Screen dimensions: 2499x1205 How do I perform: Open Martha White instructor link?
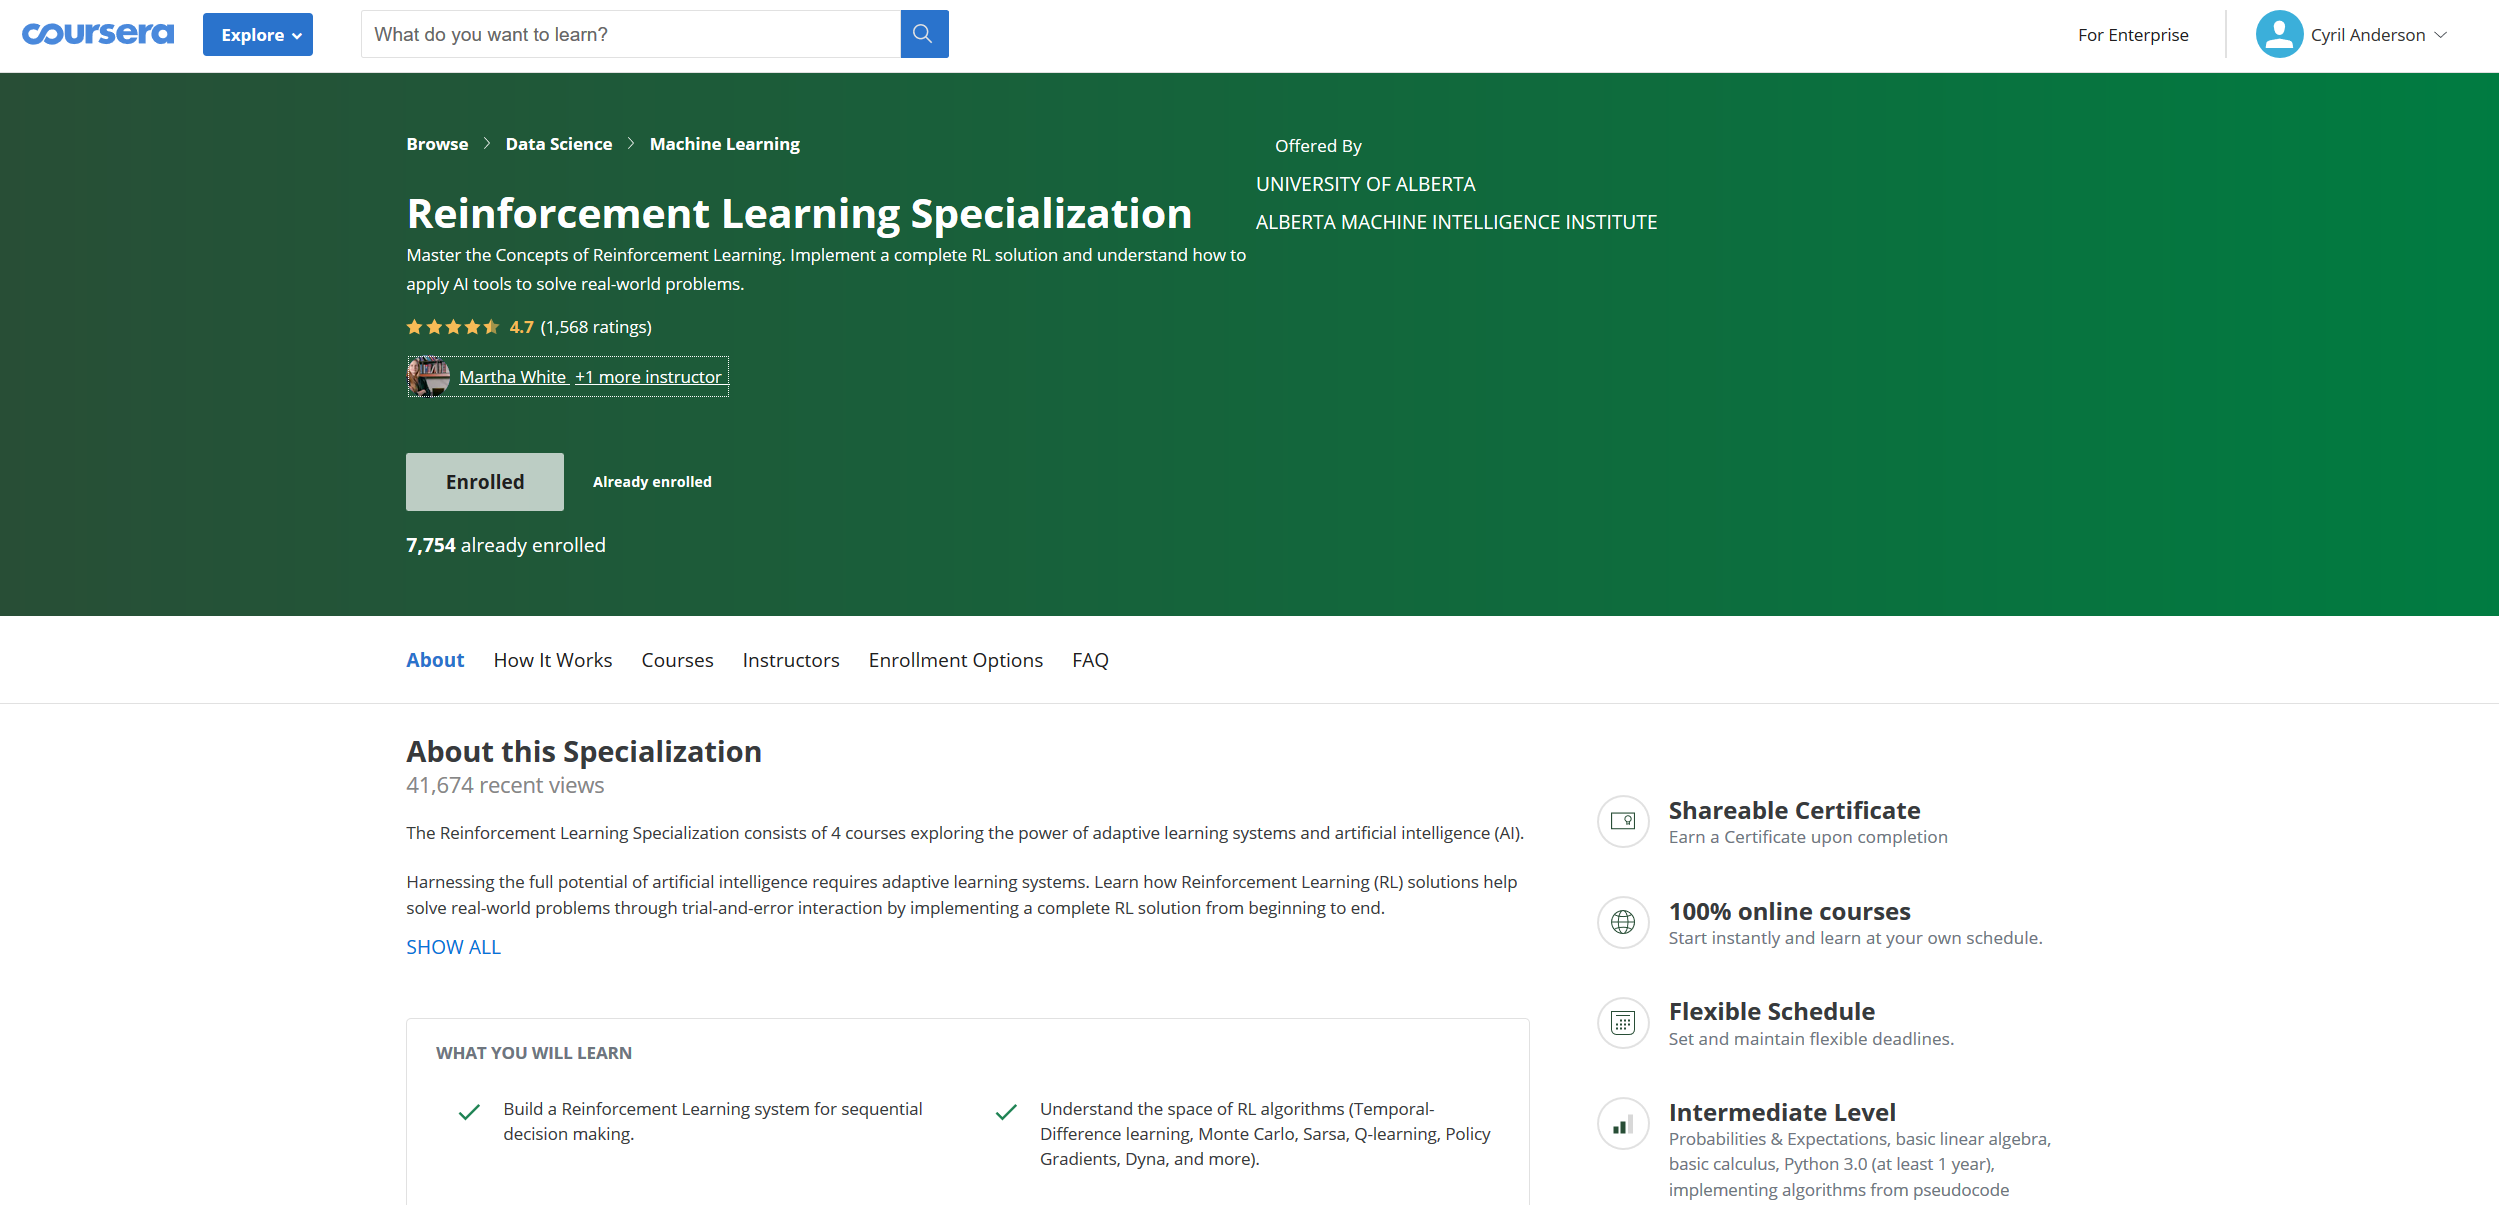[513, 377]
